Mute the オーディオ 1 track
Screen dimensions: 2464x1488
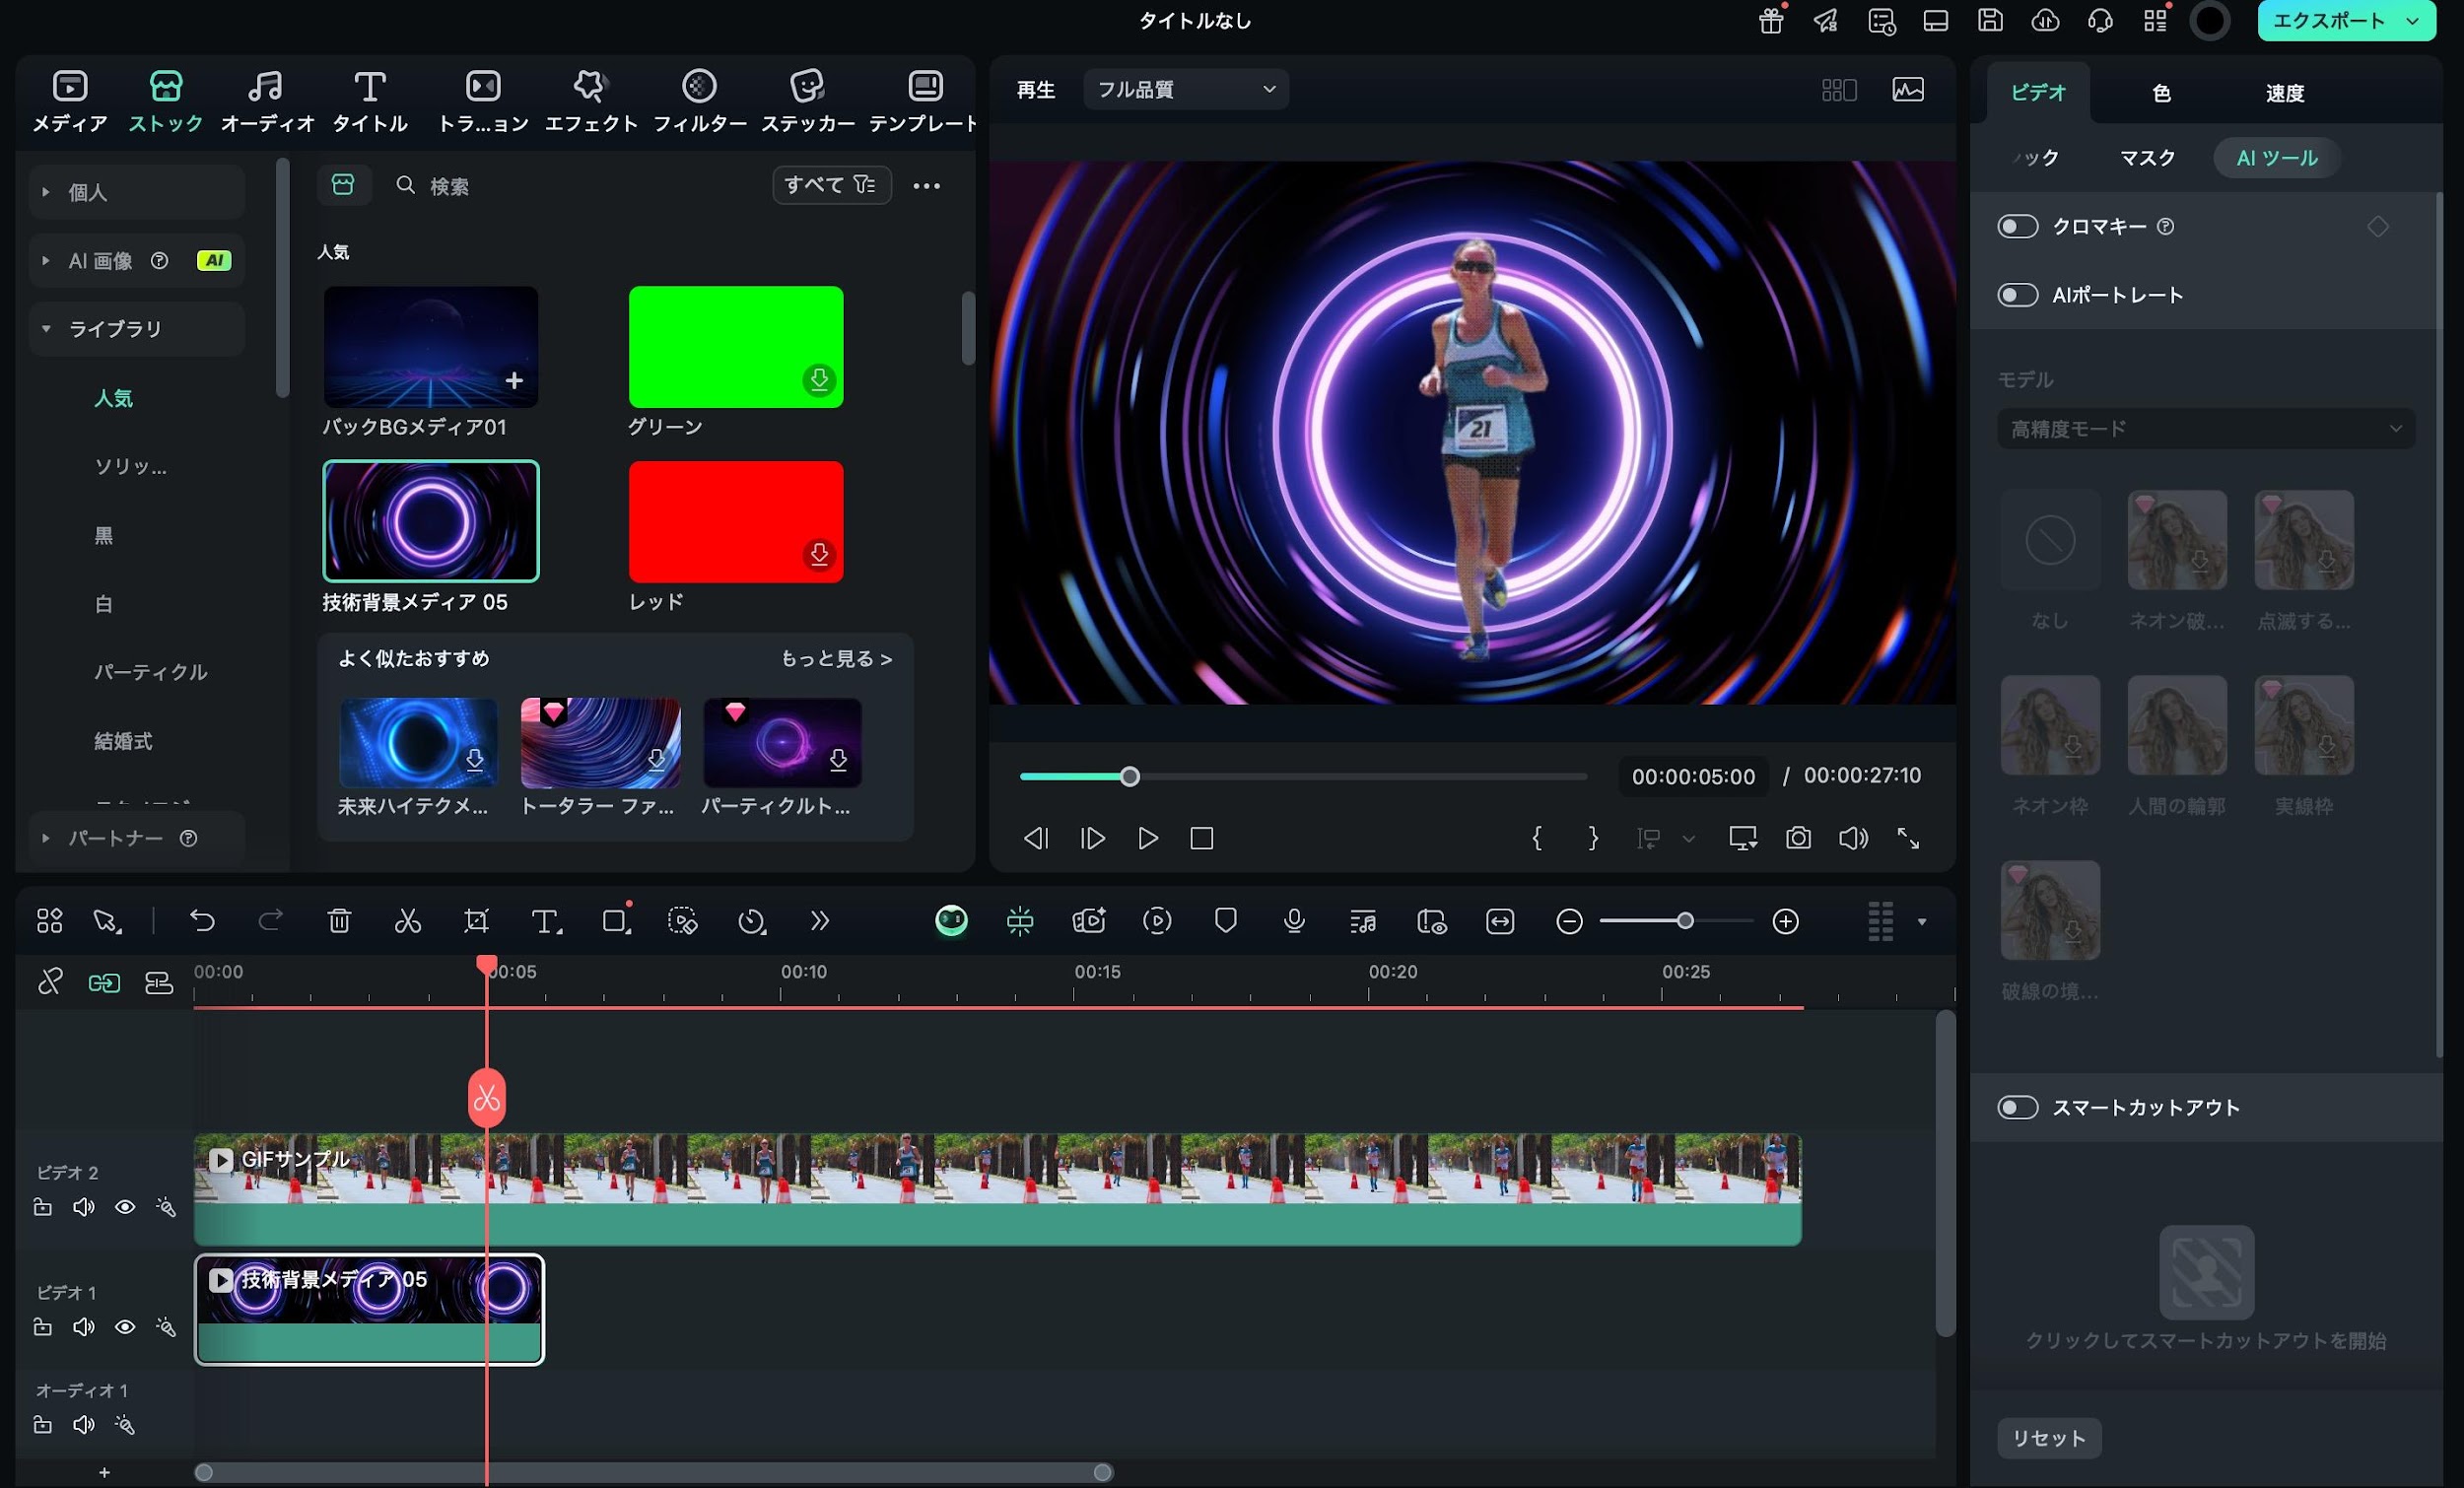(x=84, y=1424)
